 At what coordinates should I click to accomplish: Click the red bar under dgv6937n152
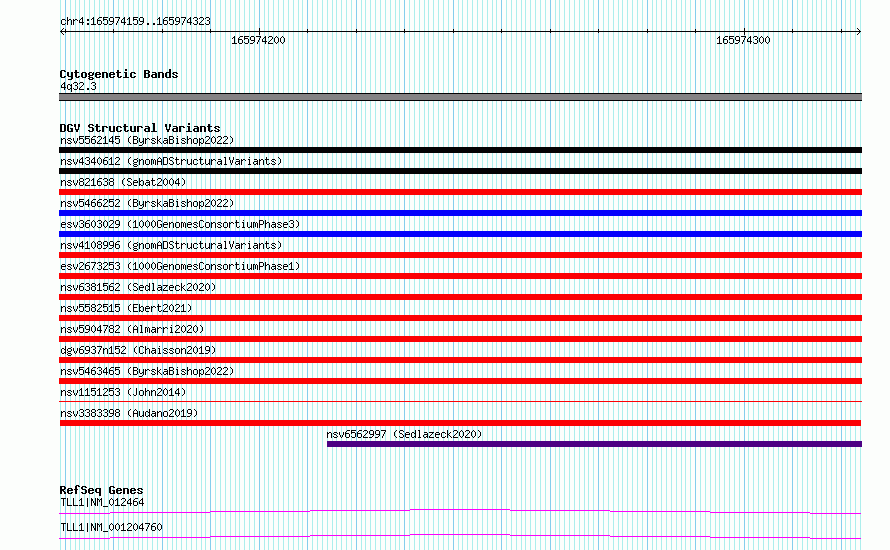click(x=460, y=360)
